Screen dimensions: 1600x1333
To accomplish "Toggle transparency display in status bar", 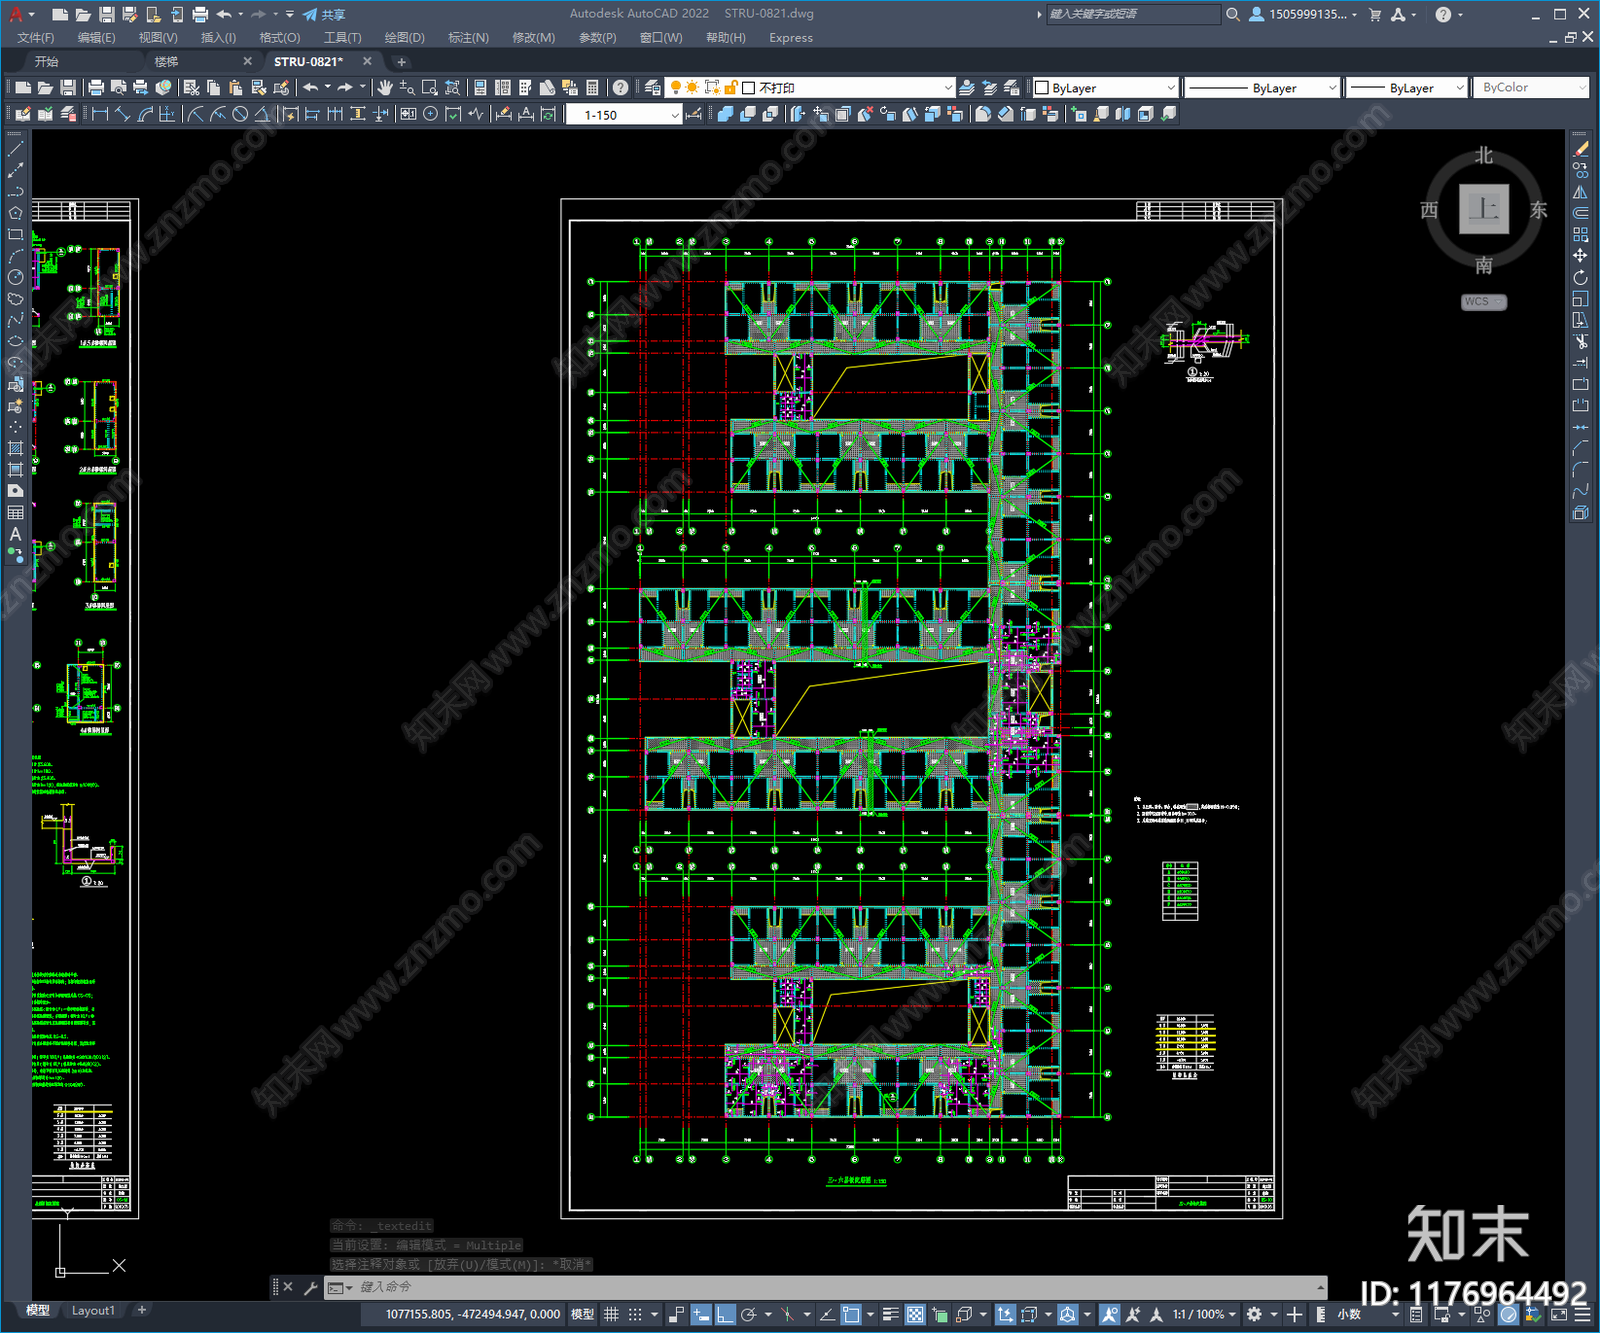I will pyautogui.click(x=914, y=1314).
